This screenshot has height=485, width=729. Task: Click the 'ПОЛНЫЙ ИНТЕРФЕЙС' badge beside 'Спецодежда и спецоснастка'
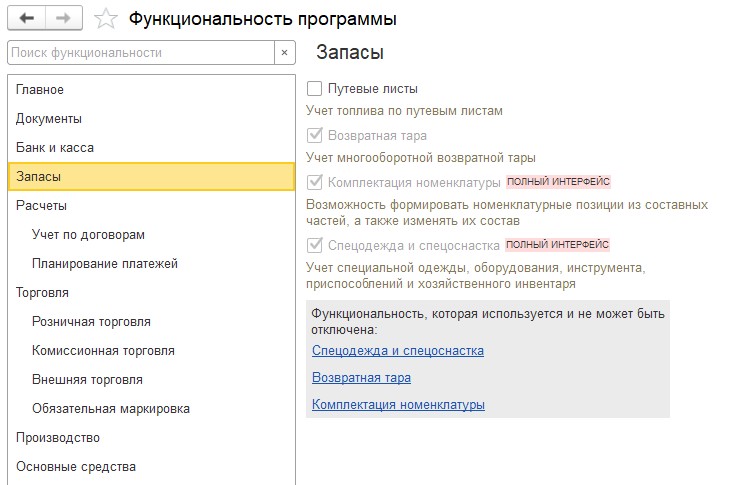coord(557,245)
